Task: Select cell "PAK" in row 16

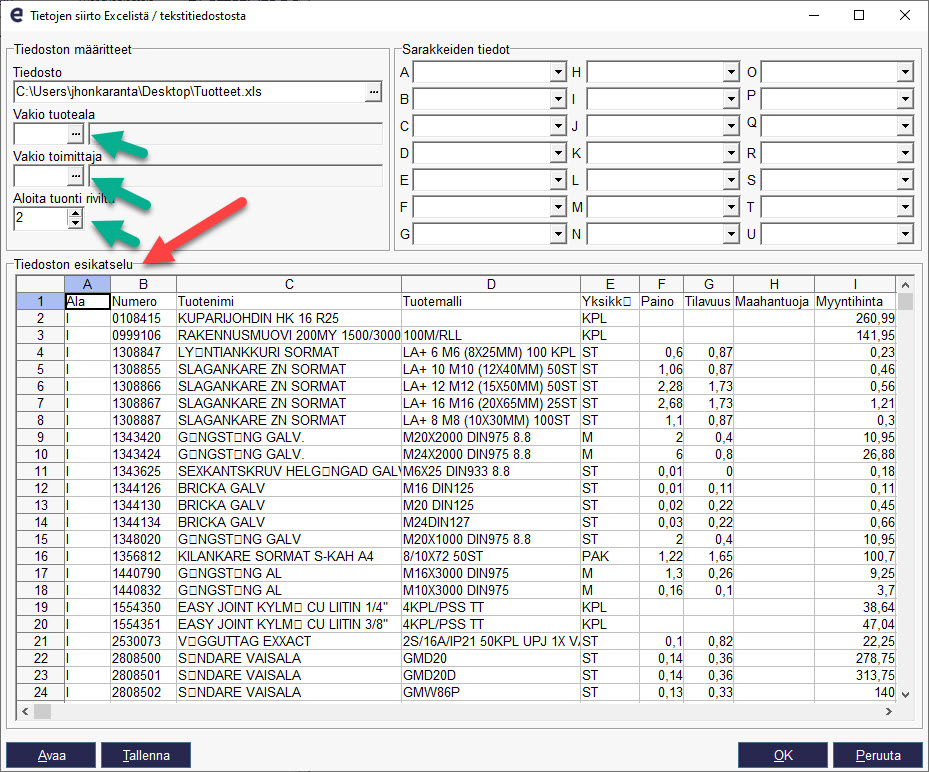Action: tap(610, 556)
